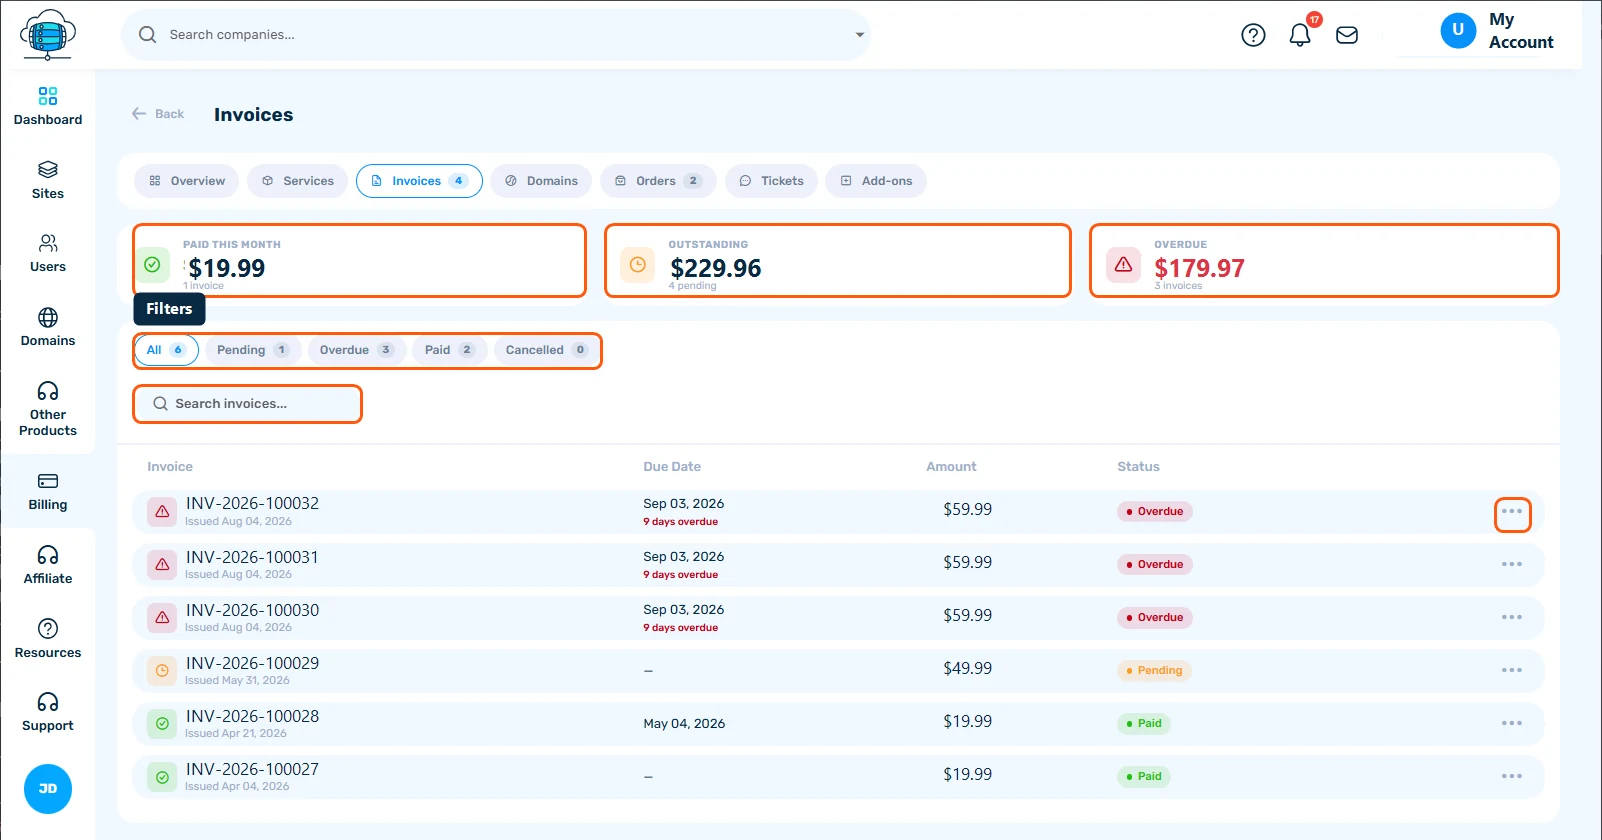Screen dimensions: 1602x840
Task: Select the All invoices filter
Action: [x=166, y=350]
